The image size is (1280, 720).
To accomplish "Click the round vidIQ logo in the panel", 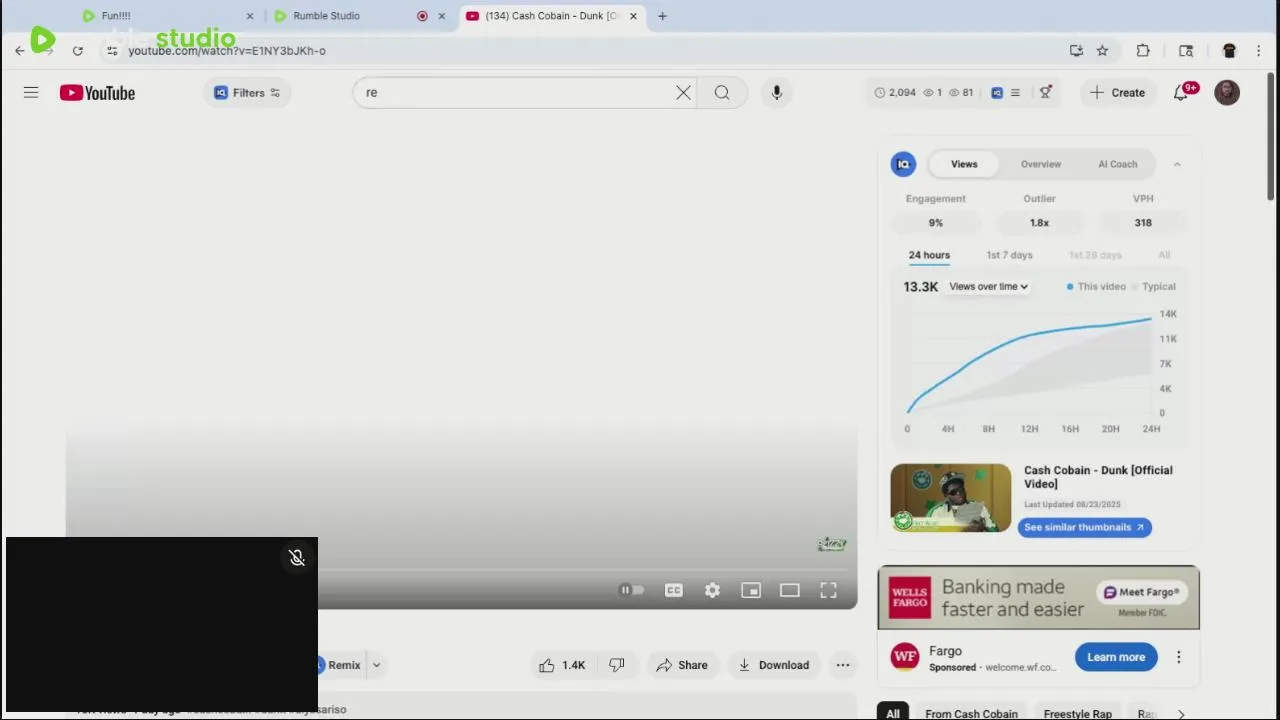I will [x=903, y=164].
